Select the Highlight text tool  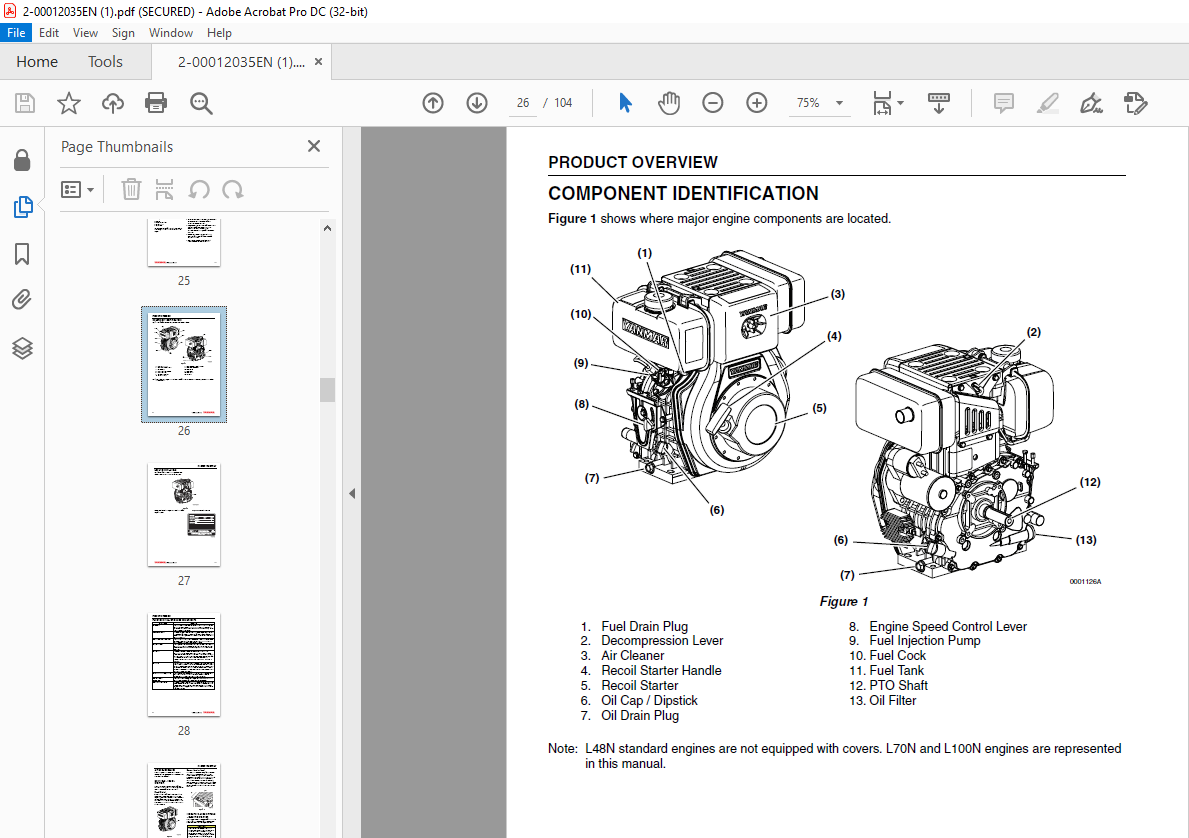pyautogui.click(x=1048, y=103)
